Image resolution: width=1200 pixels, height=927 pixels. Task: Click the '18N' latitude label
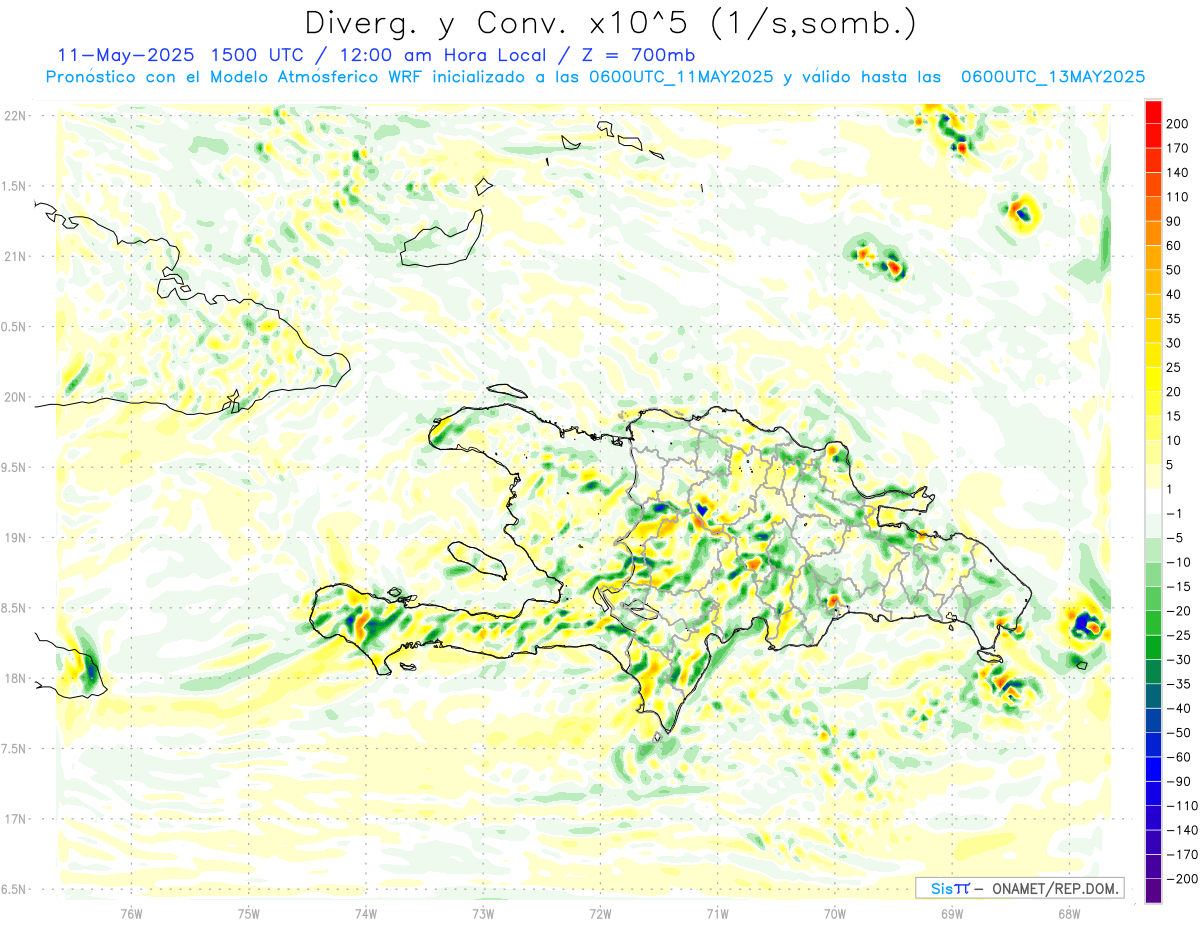coord(15,678)
